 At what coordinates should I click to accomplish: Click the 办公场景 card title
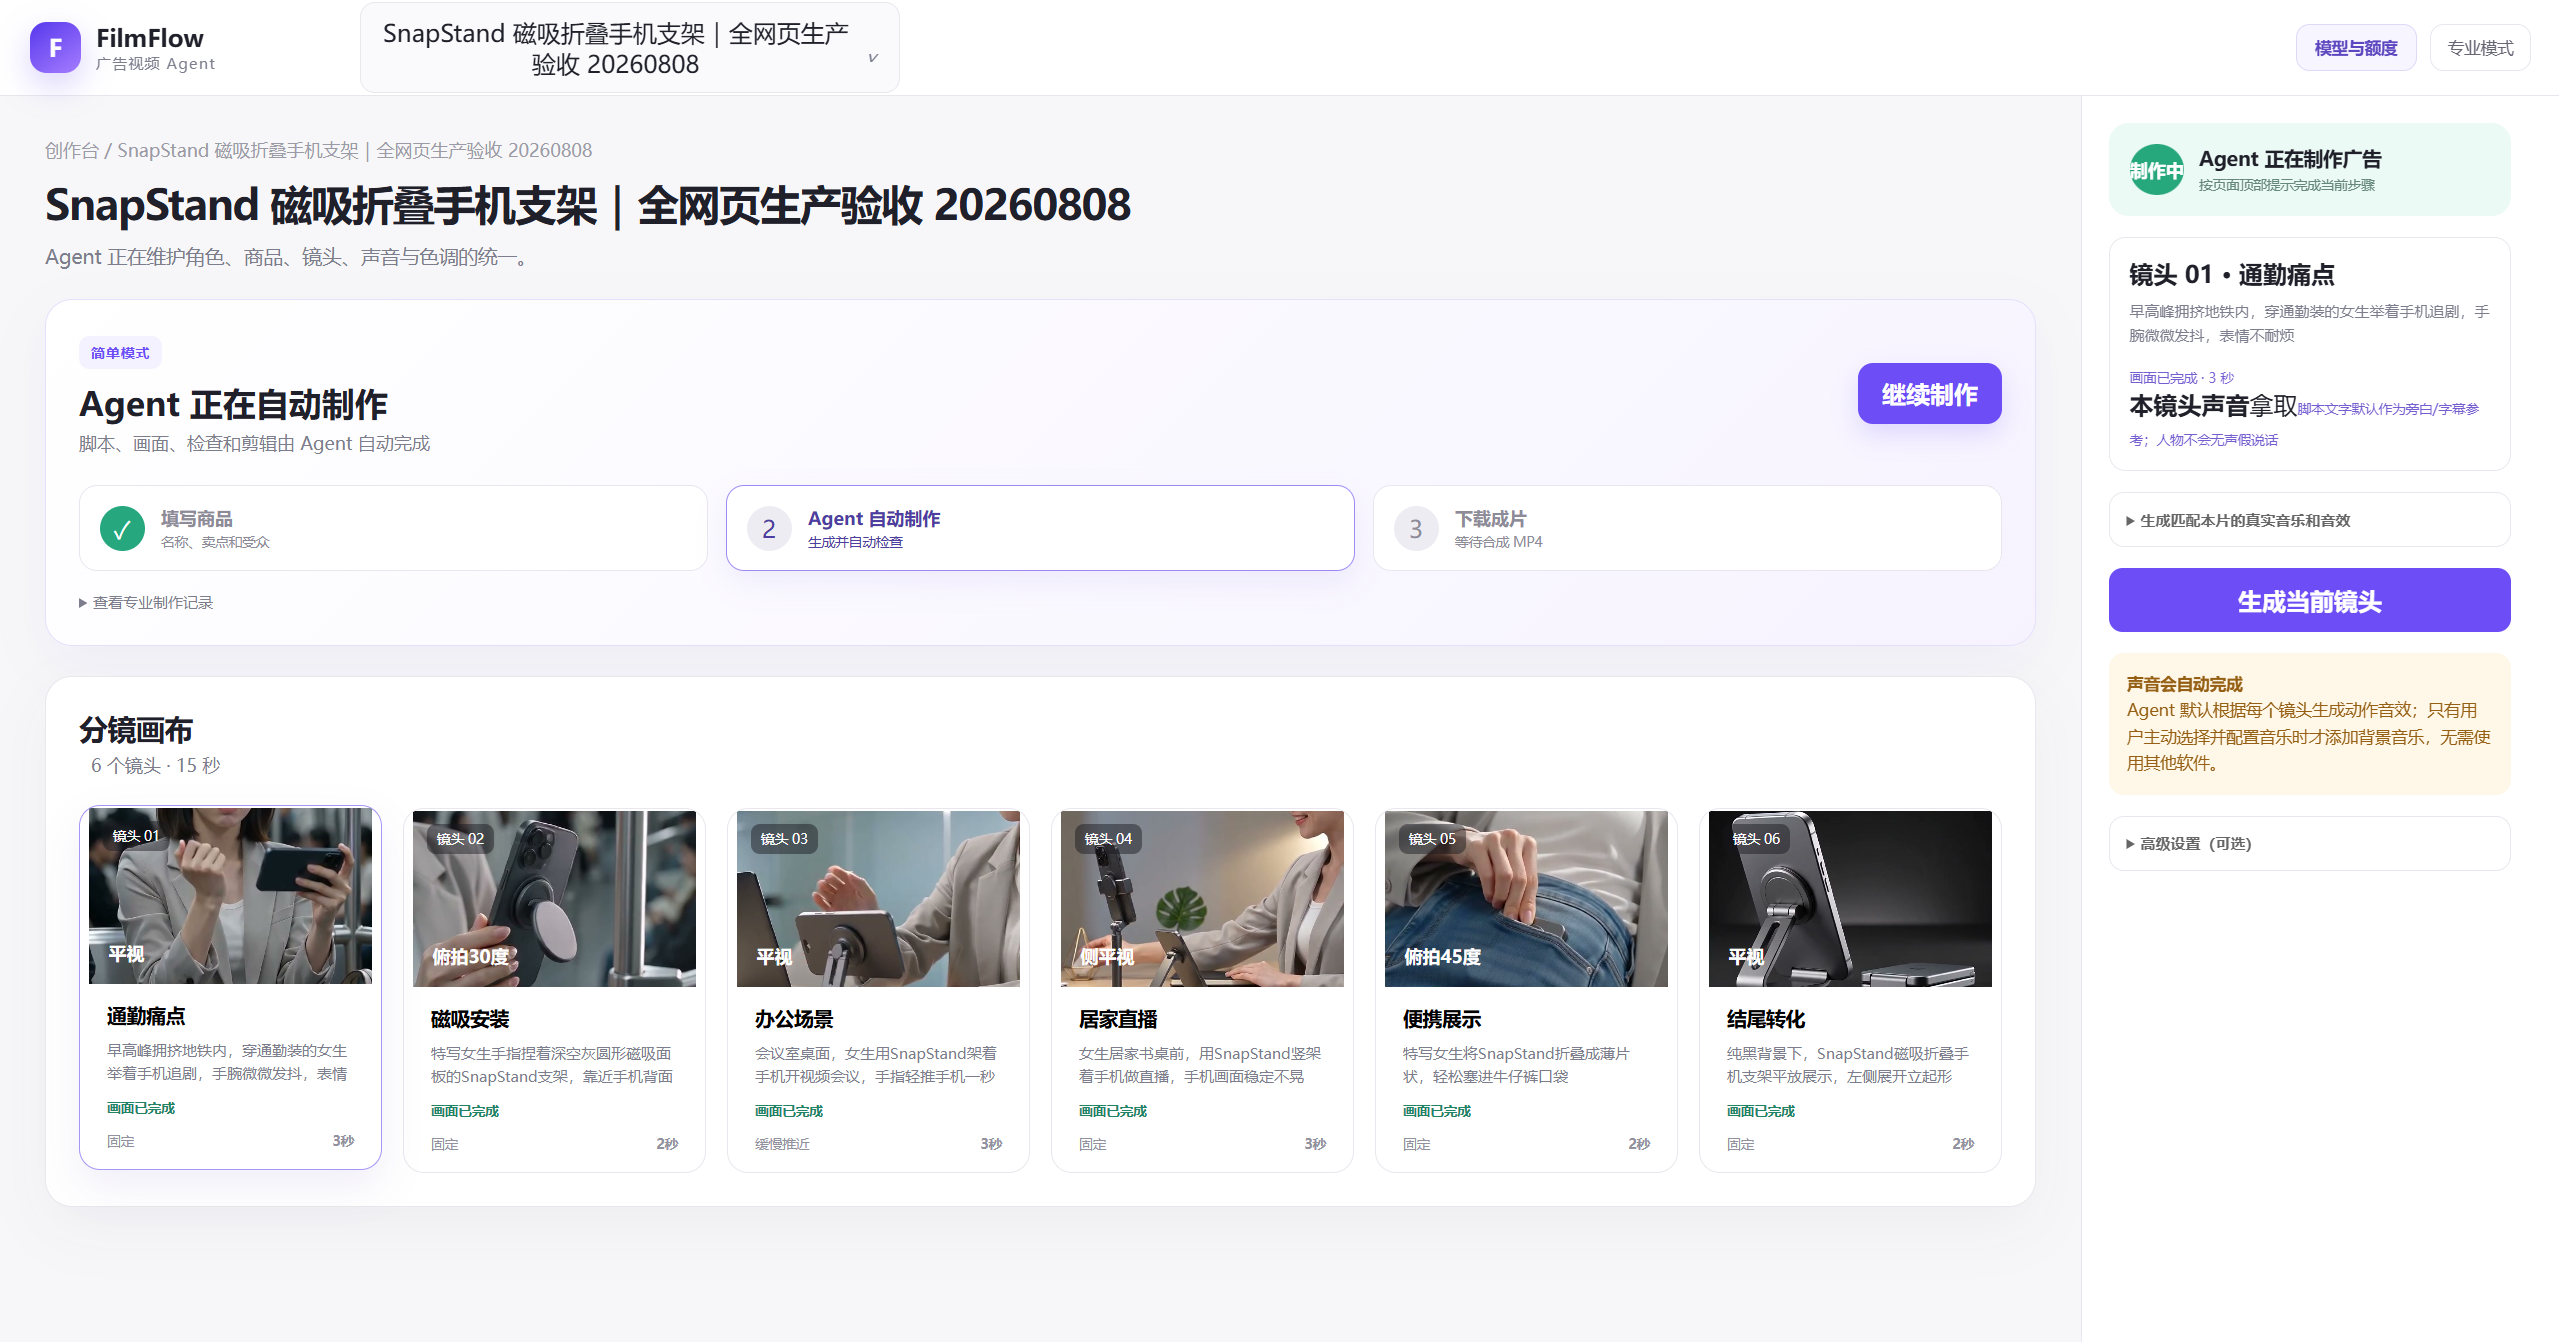(794, 1019)
